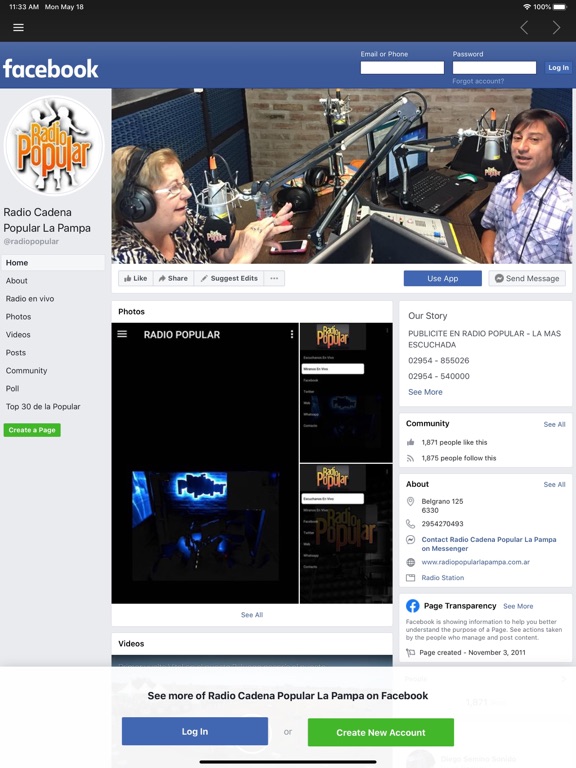The image size is (576, 768).
Task: Click address text Belgrano 125
Action: pyautogui.click(x=442, y=502)
